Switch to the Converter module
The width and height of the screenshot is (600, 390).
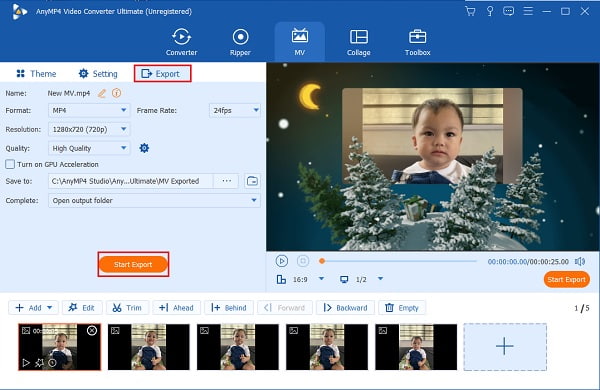click(x=181, y=42)
